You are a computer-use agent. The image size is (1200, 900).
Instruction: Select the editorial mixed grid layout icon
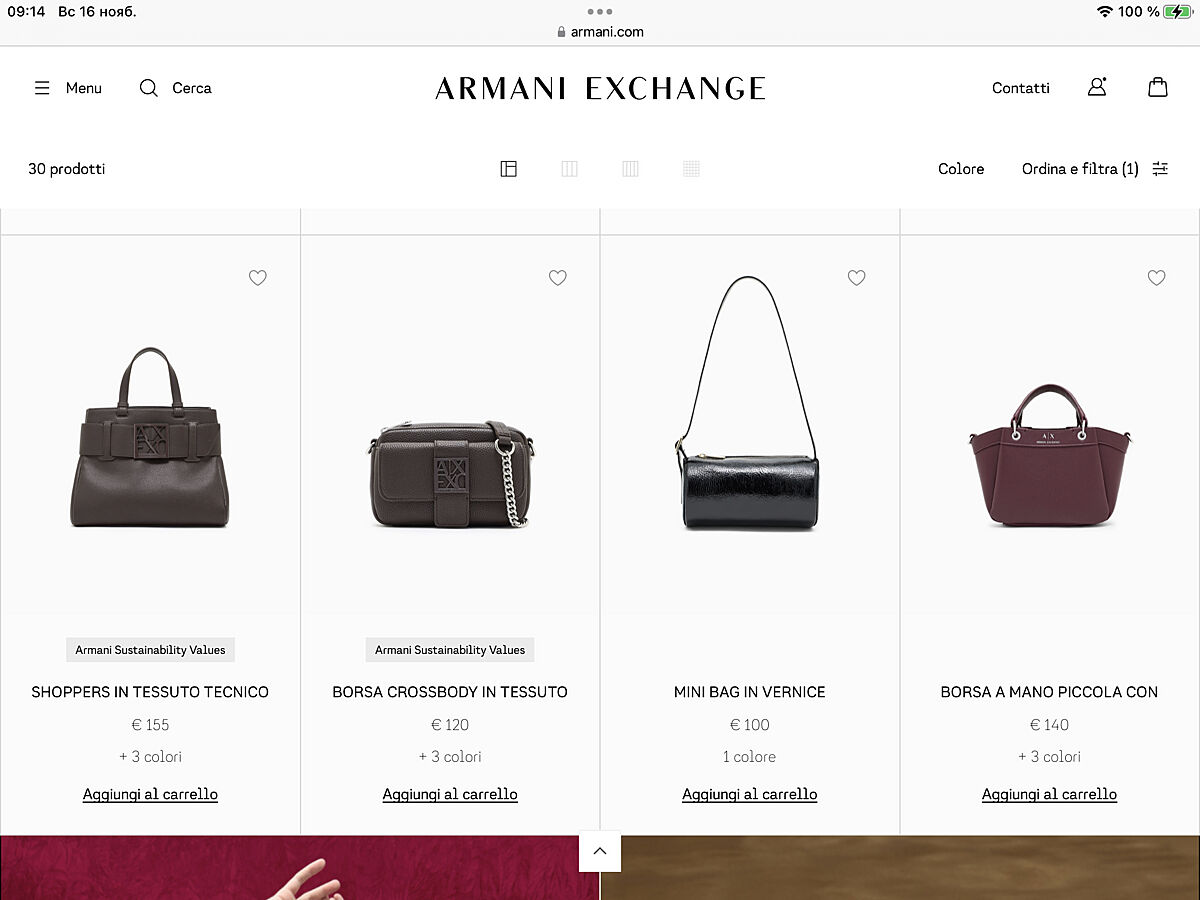pos(508,169)
